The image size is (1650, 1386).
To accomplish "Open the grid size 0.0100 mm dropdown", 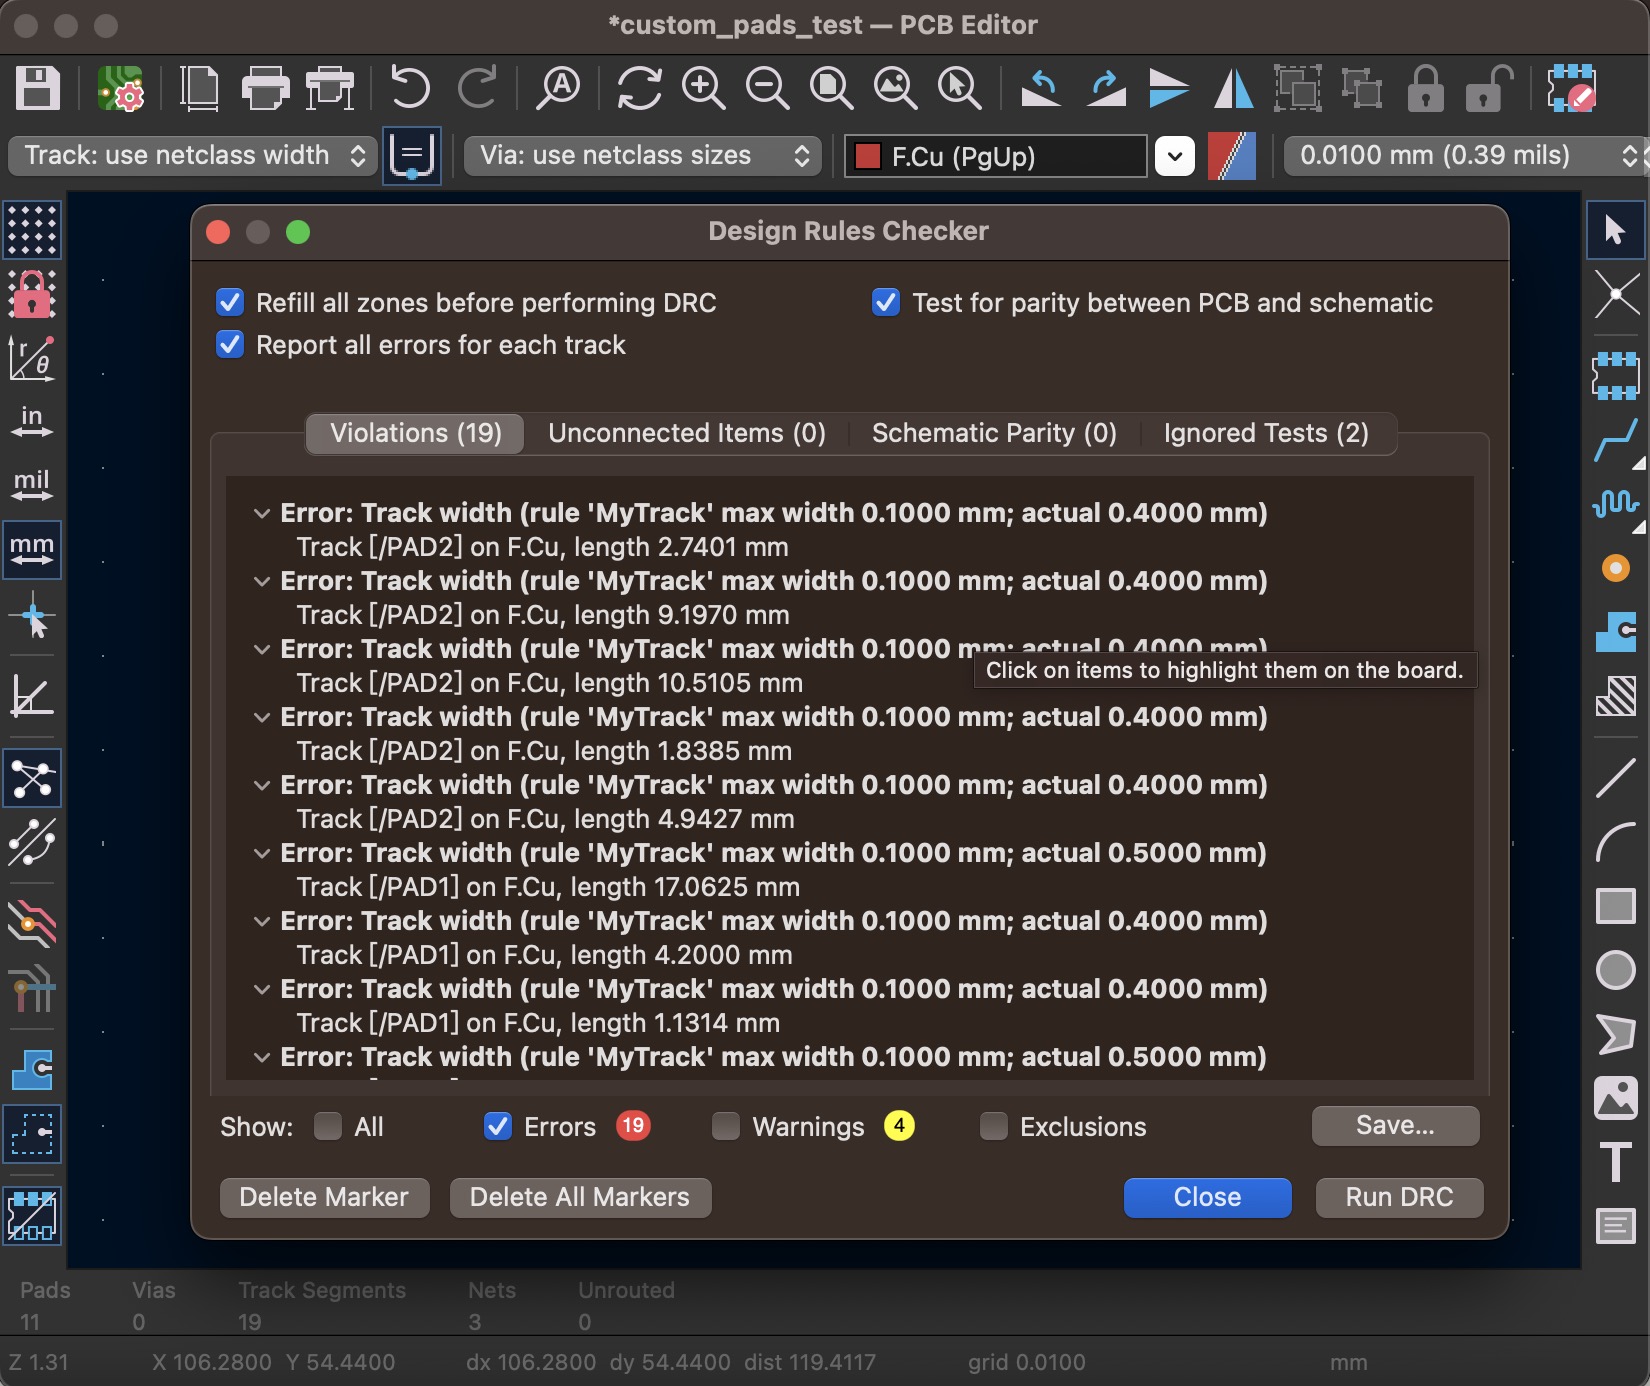I will pos(1467,156).
